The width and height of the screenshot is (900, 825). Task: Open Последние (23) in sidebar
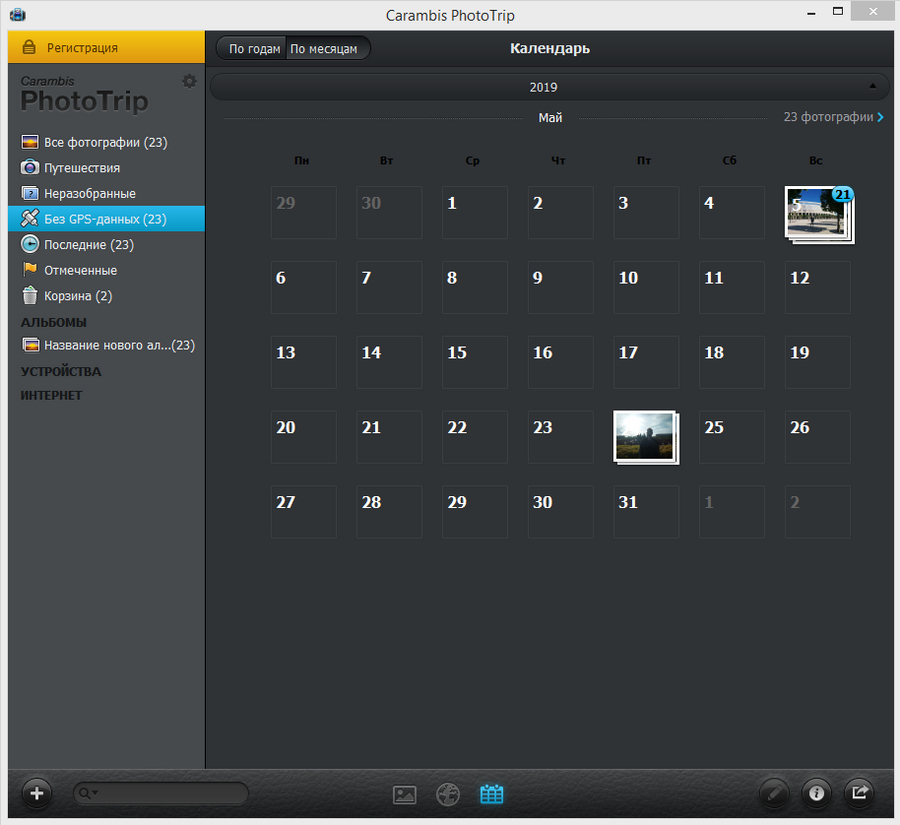[106, 245]
